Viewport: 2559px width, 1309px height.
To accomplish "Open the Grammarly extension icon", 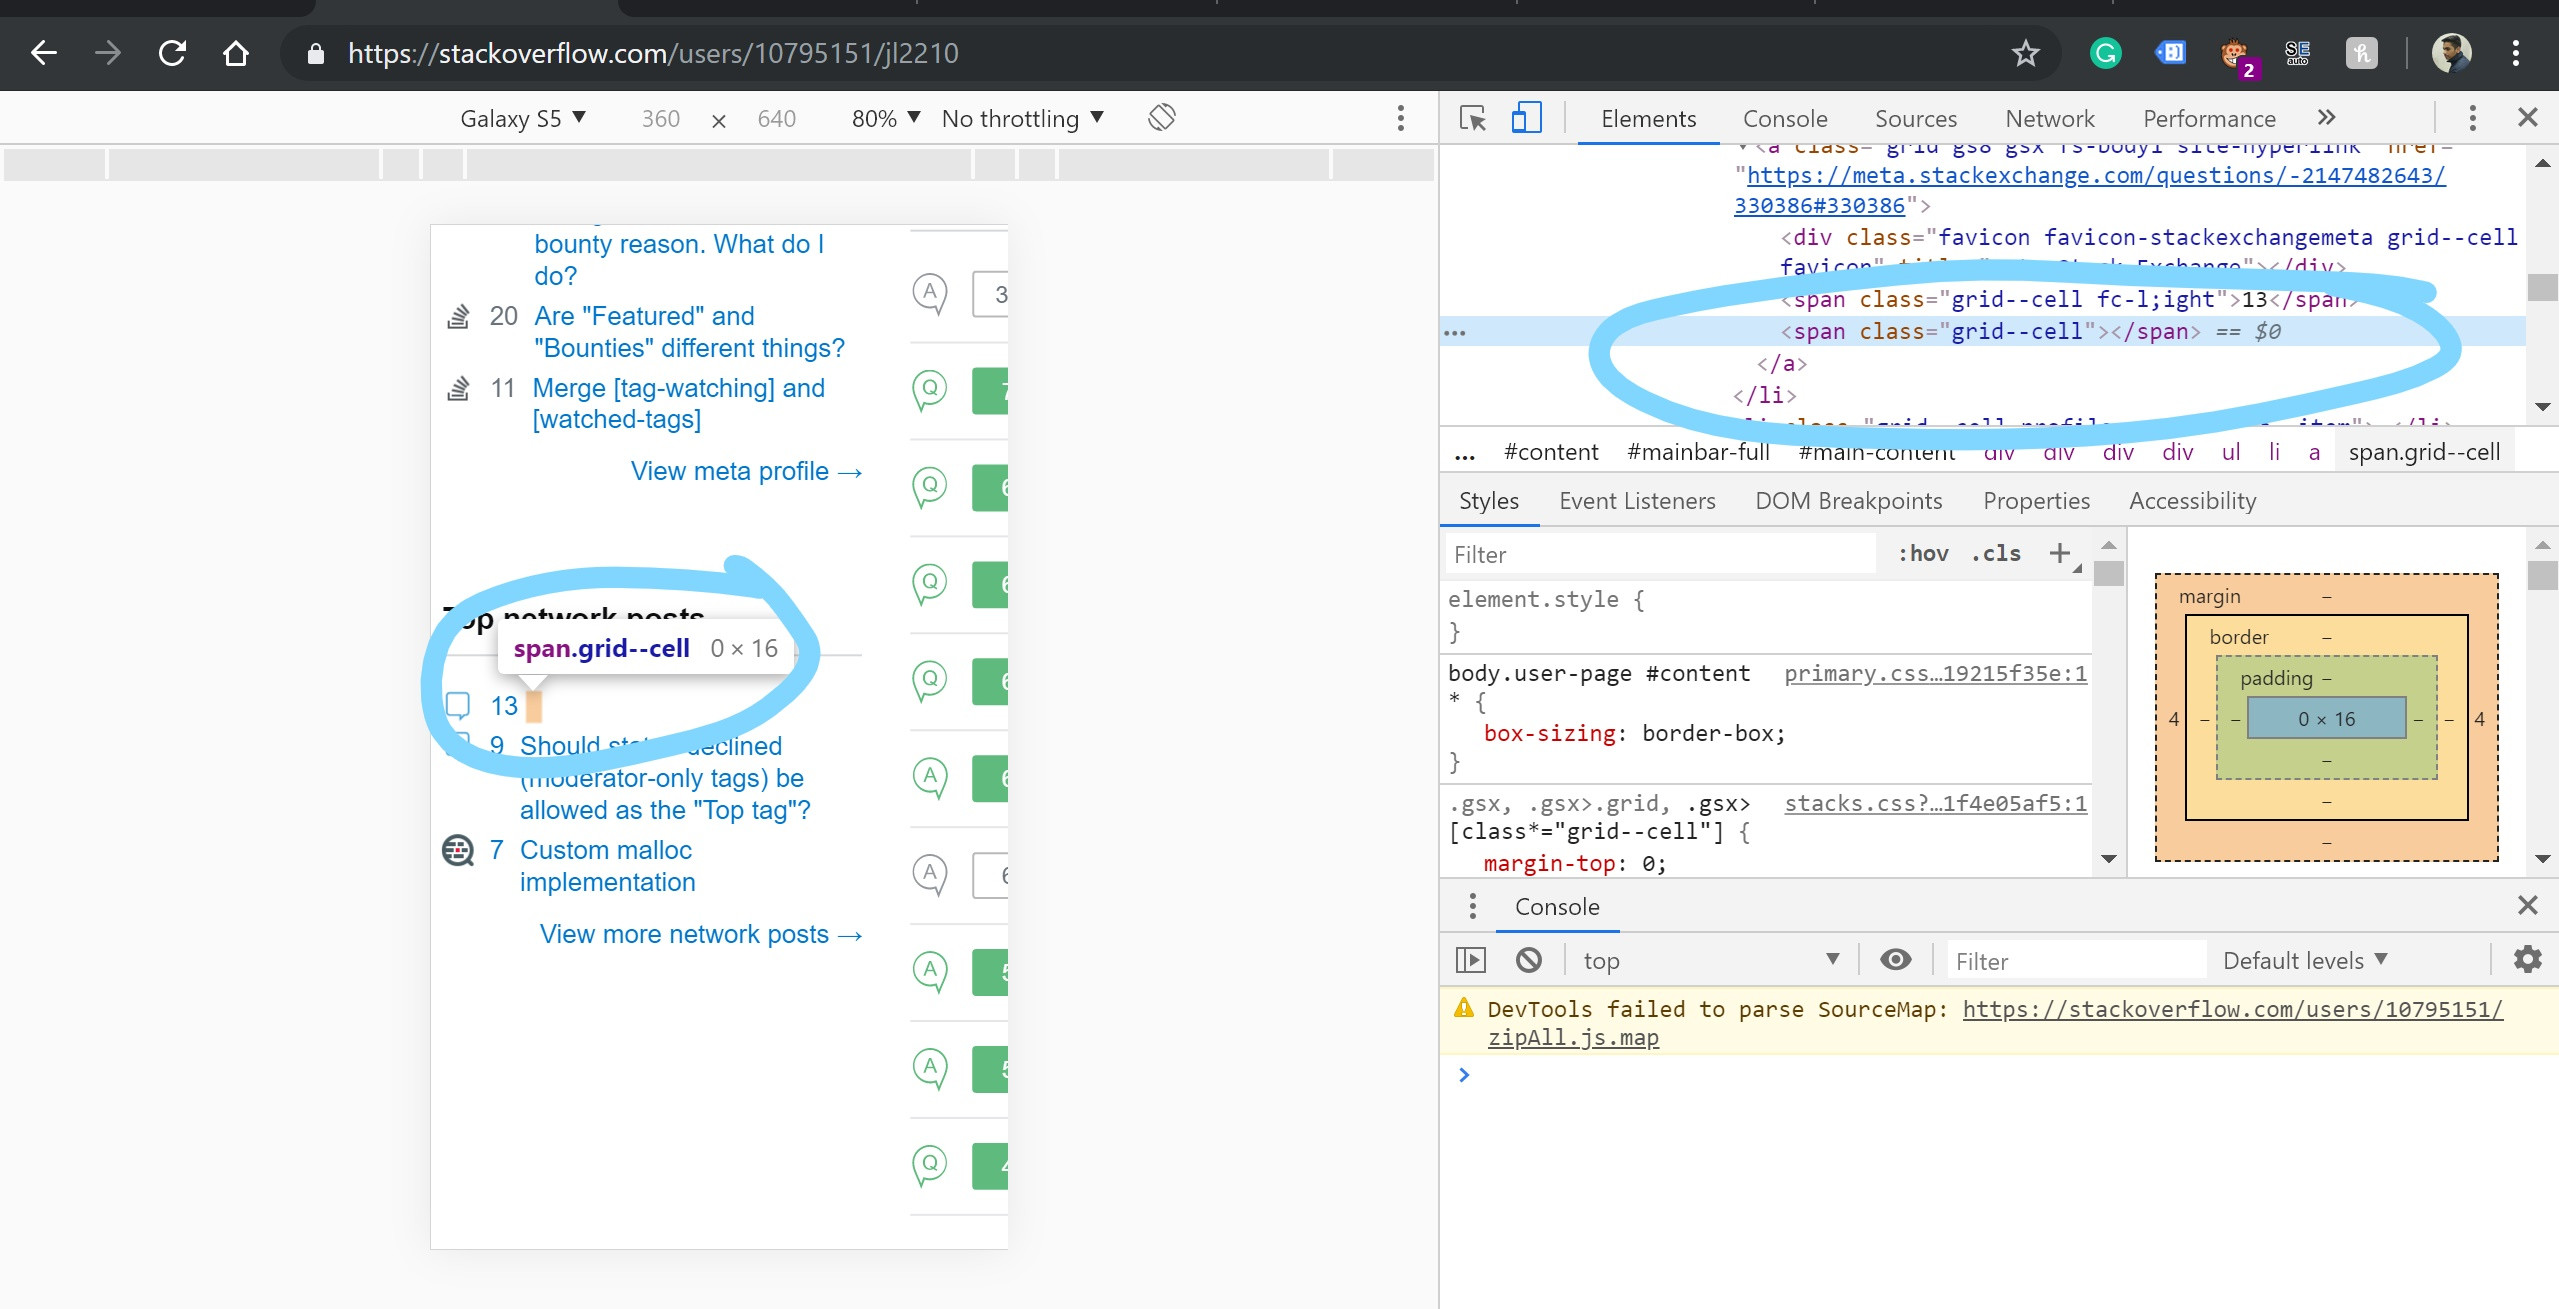I will pos(2105,53).
